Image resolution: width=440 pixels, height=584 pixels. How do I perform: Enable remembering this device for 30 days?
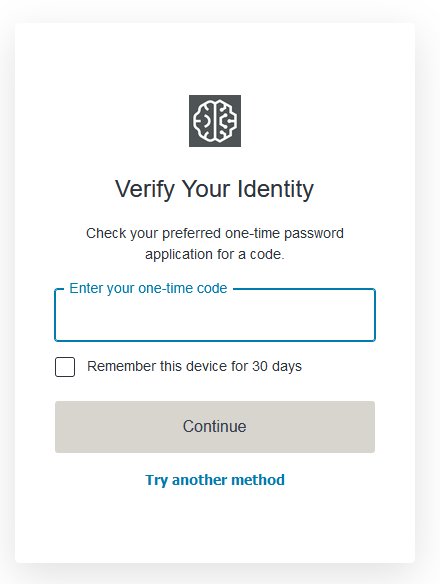[x=65, y=367]
